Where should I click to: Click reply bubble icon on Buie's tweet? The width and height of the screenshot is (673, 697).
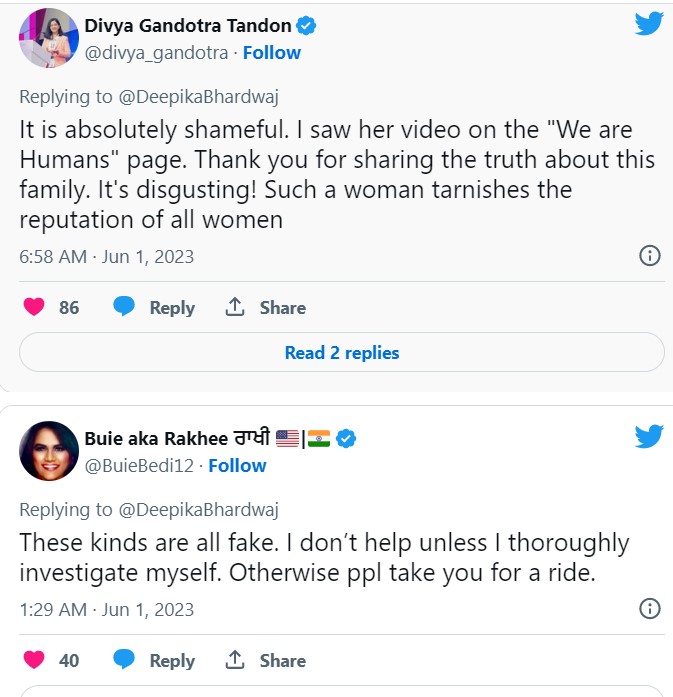point(124,660)
